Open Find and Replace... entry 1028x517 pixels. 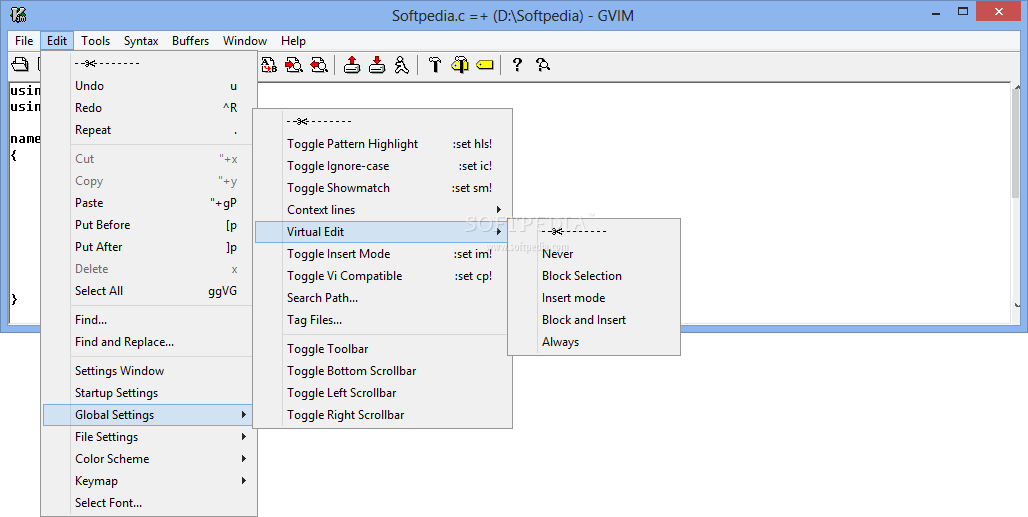pos(149,342)
